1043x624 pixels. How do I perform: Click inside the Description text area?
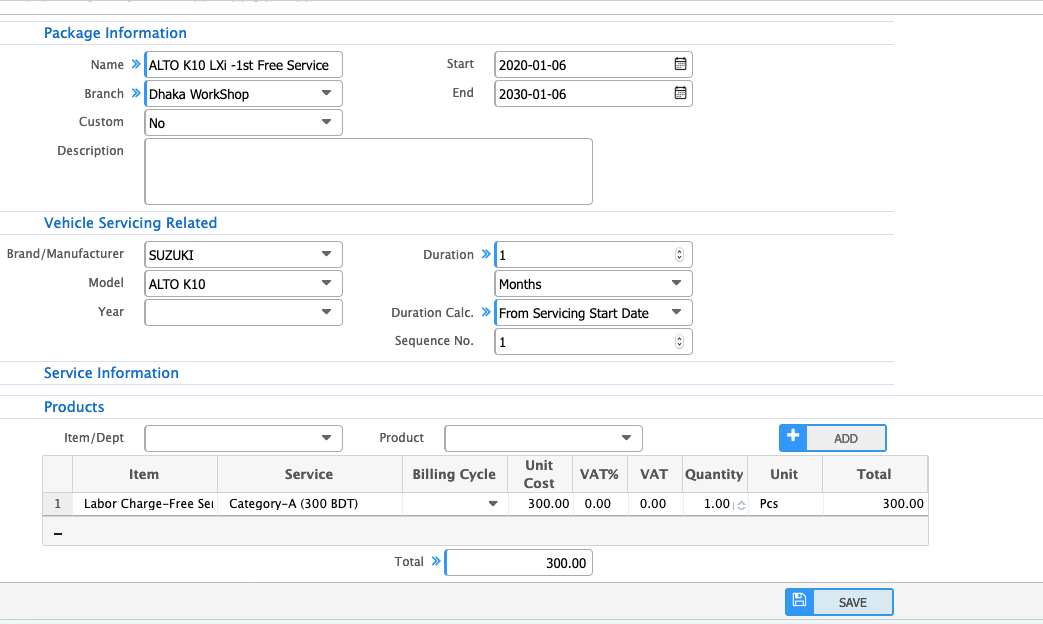(x=368, y=171)
